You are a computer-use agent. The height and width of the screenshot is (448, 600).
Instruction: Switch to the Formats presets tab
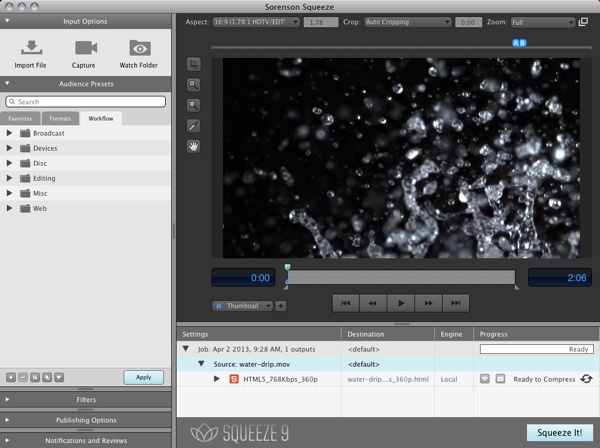[59, 118]
